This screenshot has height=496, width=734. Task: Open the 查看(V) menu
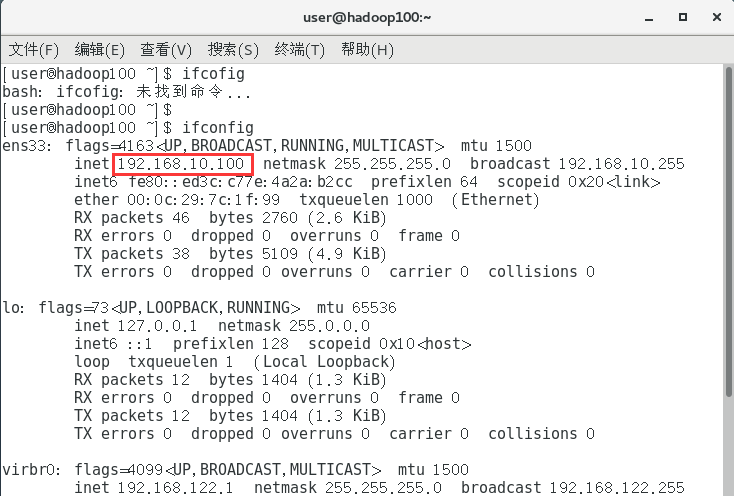click(x=166, y=50)
